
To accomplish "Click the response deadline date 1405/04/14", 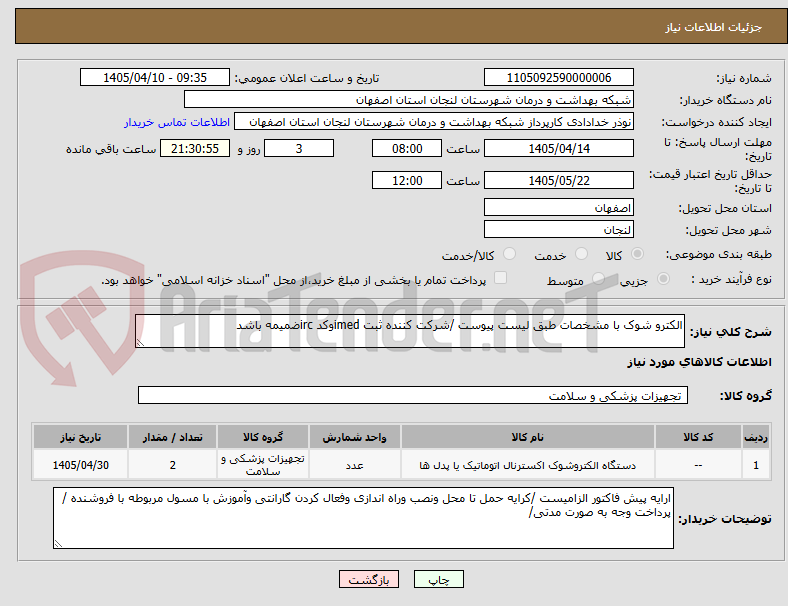I will [558, 148].
